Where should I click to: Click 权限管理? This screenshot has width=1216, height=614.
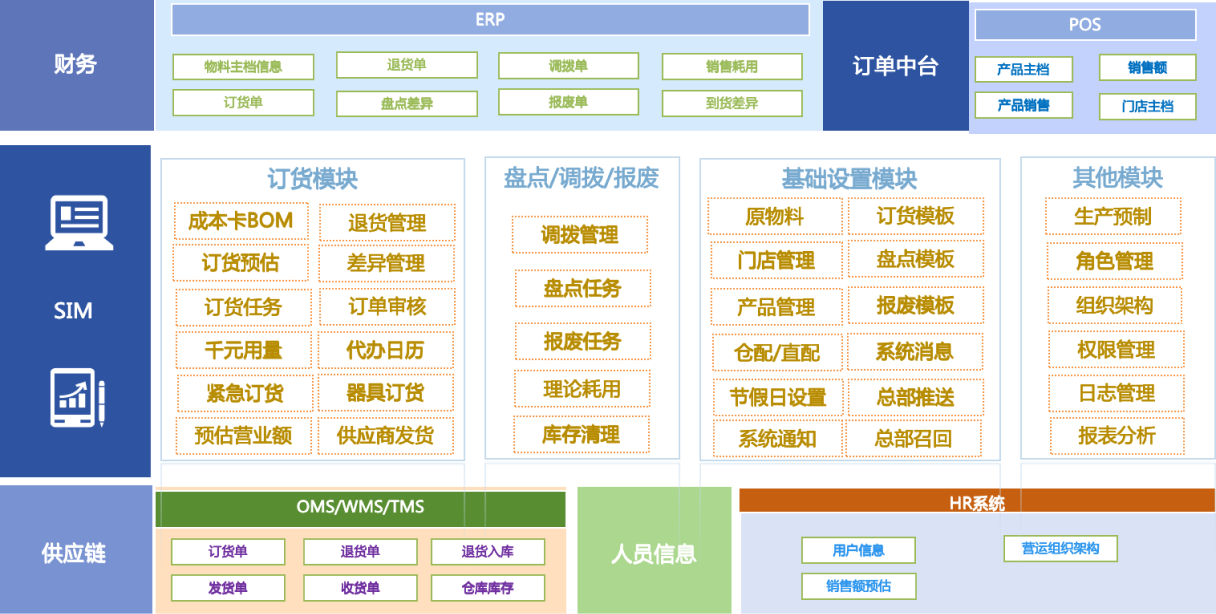point(1117,350)
